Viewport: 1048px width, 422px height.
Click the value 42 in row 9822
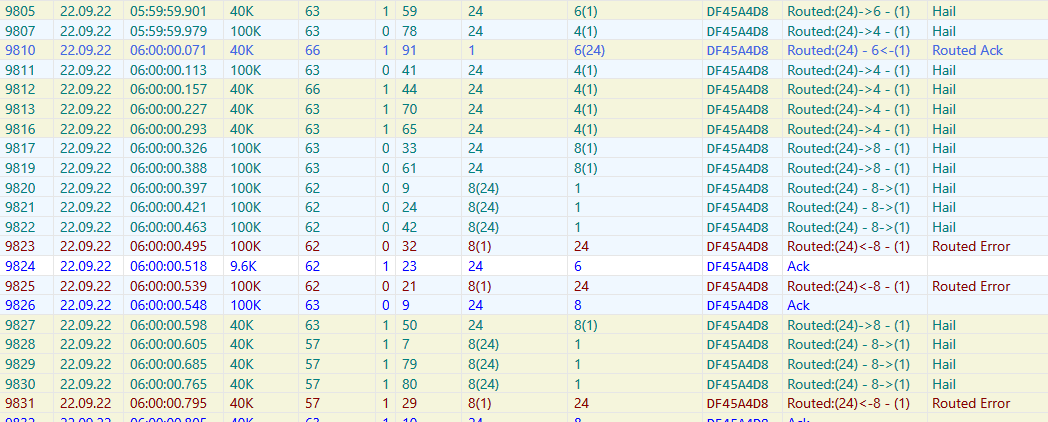pyautogui.click(x=410, y=227)
